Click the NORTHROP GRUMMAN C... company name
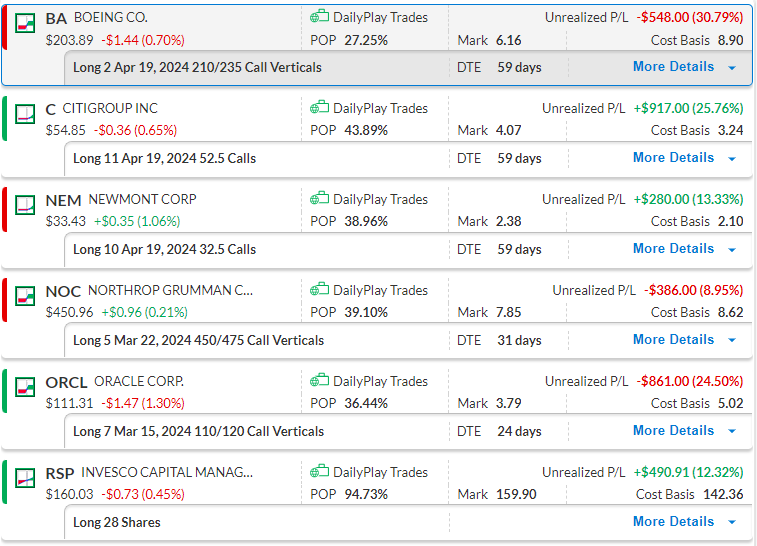The width and height of the screenshot is (757, 546). pos(170,290)
